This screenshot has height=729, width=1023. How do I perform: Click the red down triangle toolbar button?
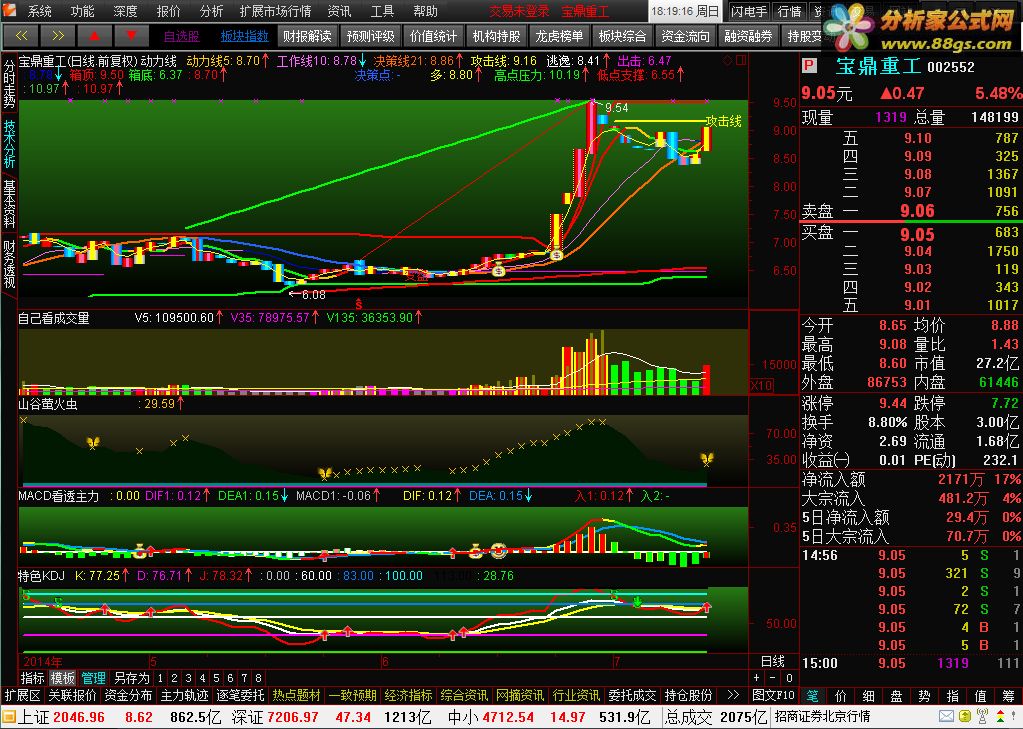(131, 35)
